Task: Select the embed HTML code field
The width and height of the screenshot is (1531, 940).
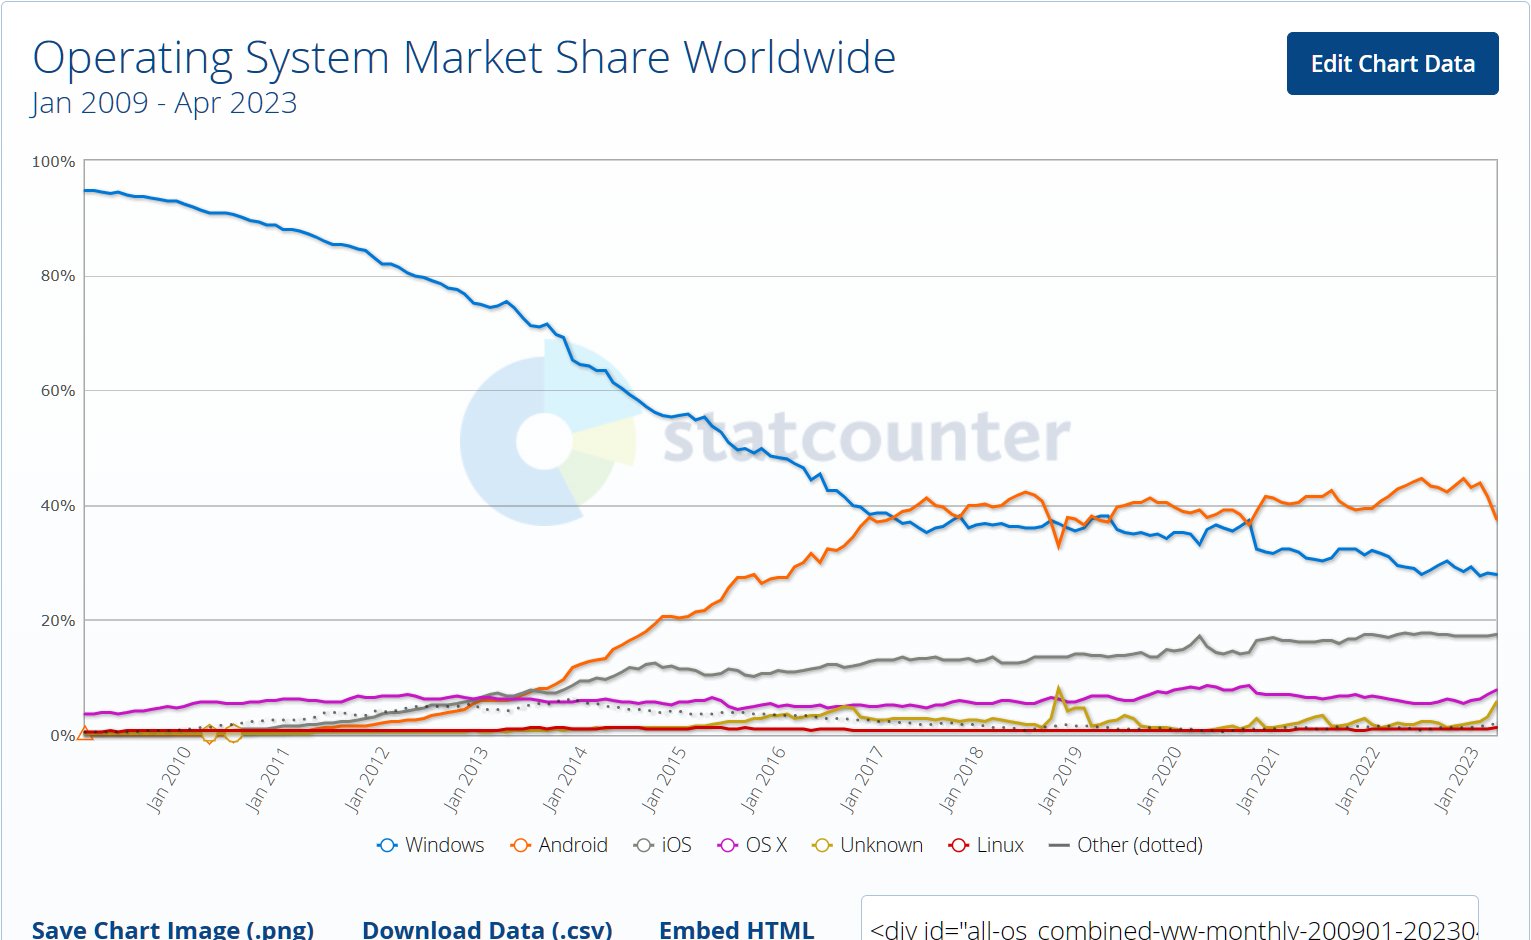Action: (1169, 919)
